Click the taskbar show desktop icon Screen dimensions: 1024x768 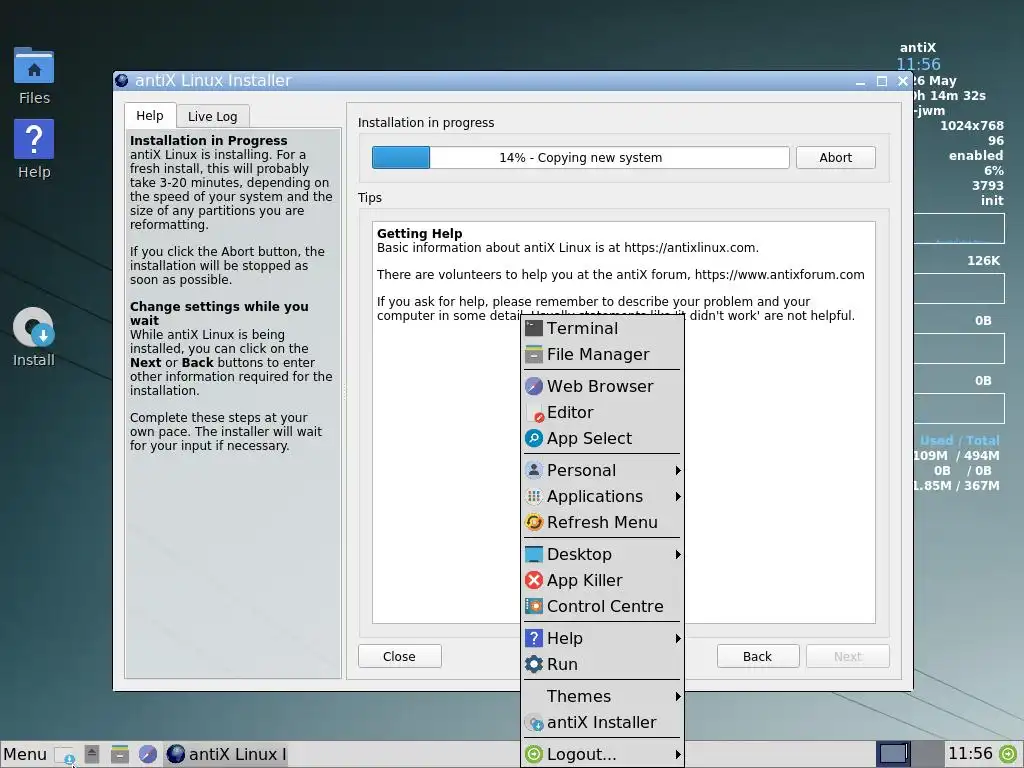coord(64,755)
